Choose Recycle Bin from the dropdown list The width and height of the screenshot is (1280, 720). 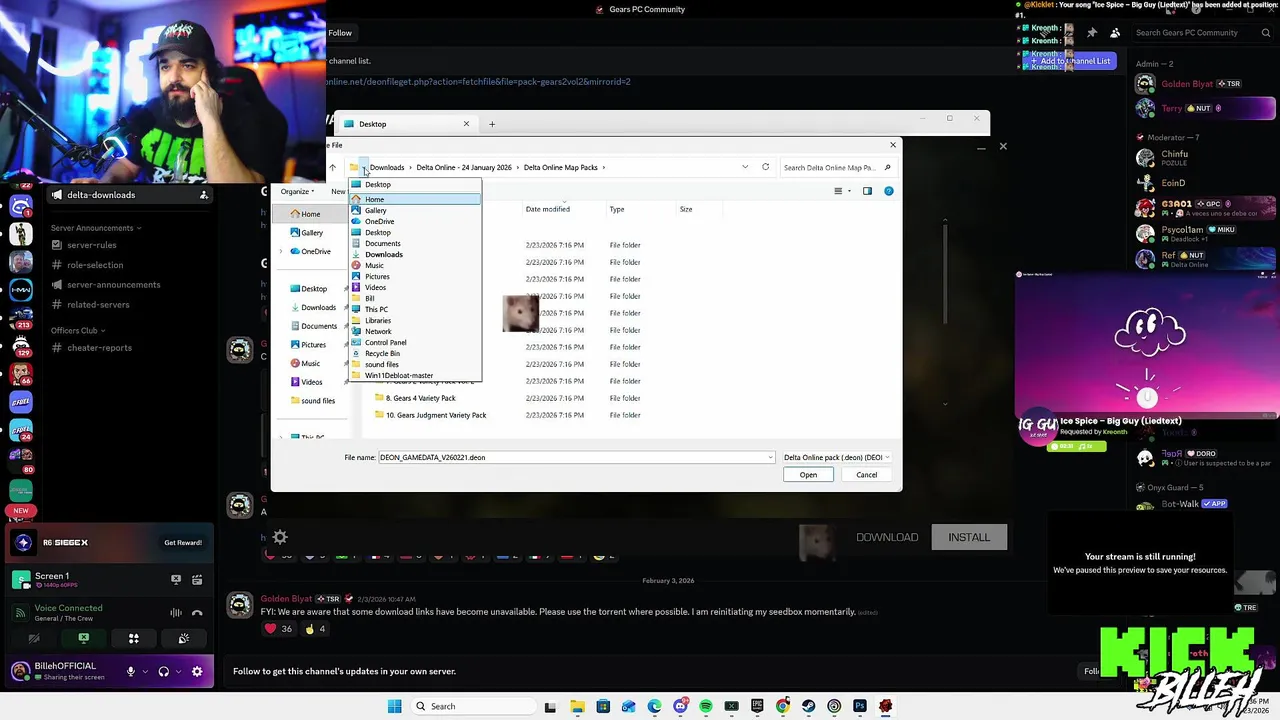[415, 353]
